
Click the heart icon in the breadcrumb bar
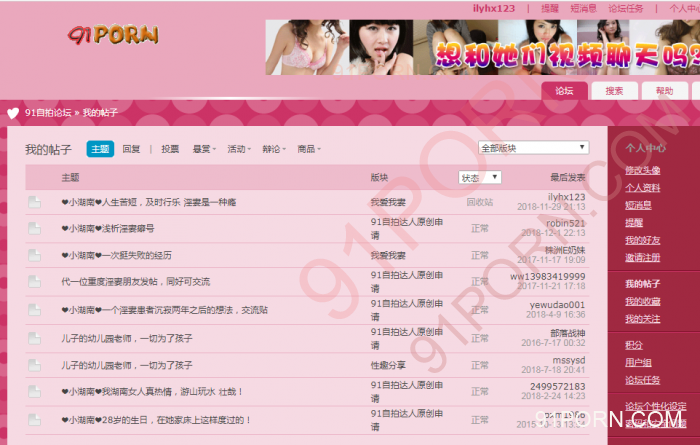tap(12, 113)
